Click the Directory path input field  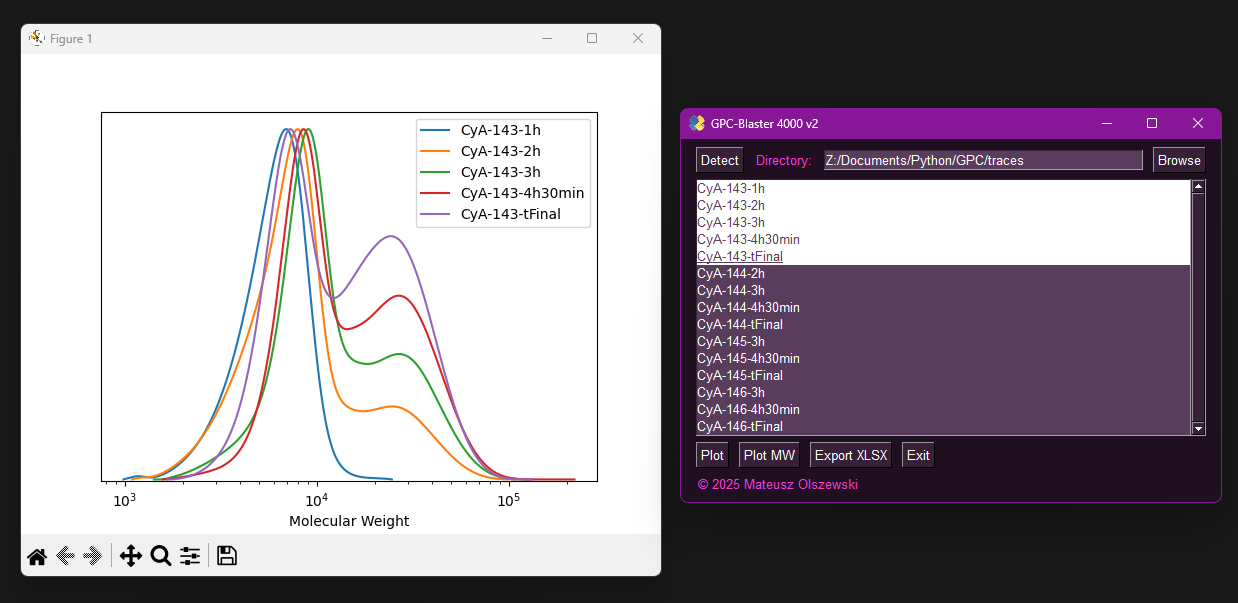[x=982, y=160]
